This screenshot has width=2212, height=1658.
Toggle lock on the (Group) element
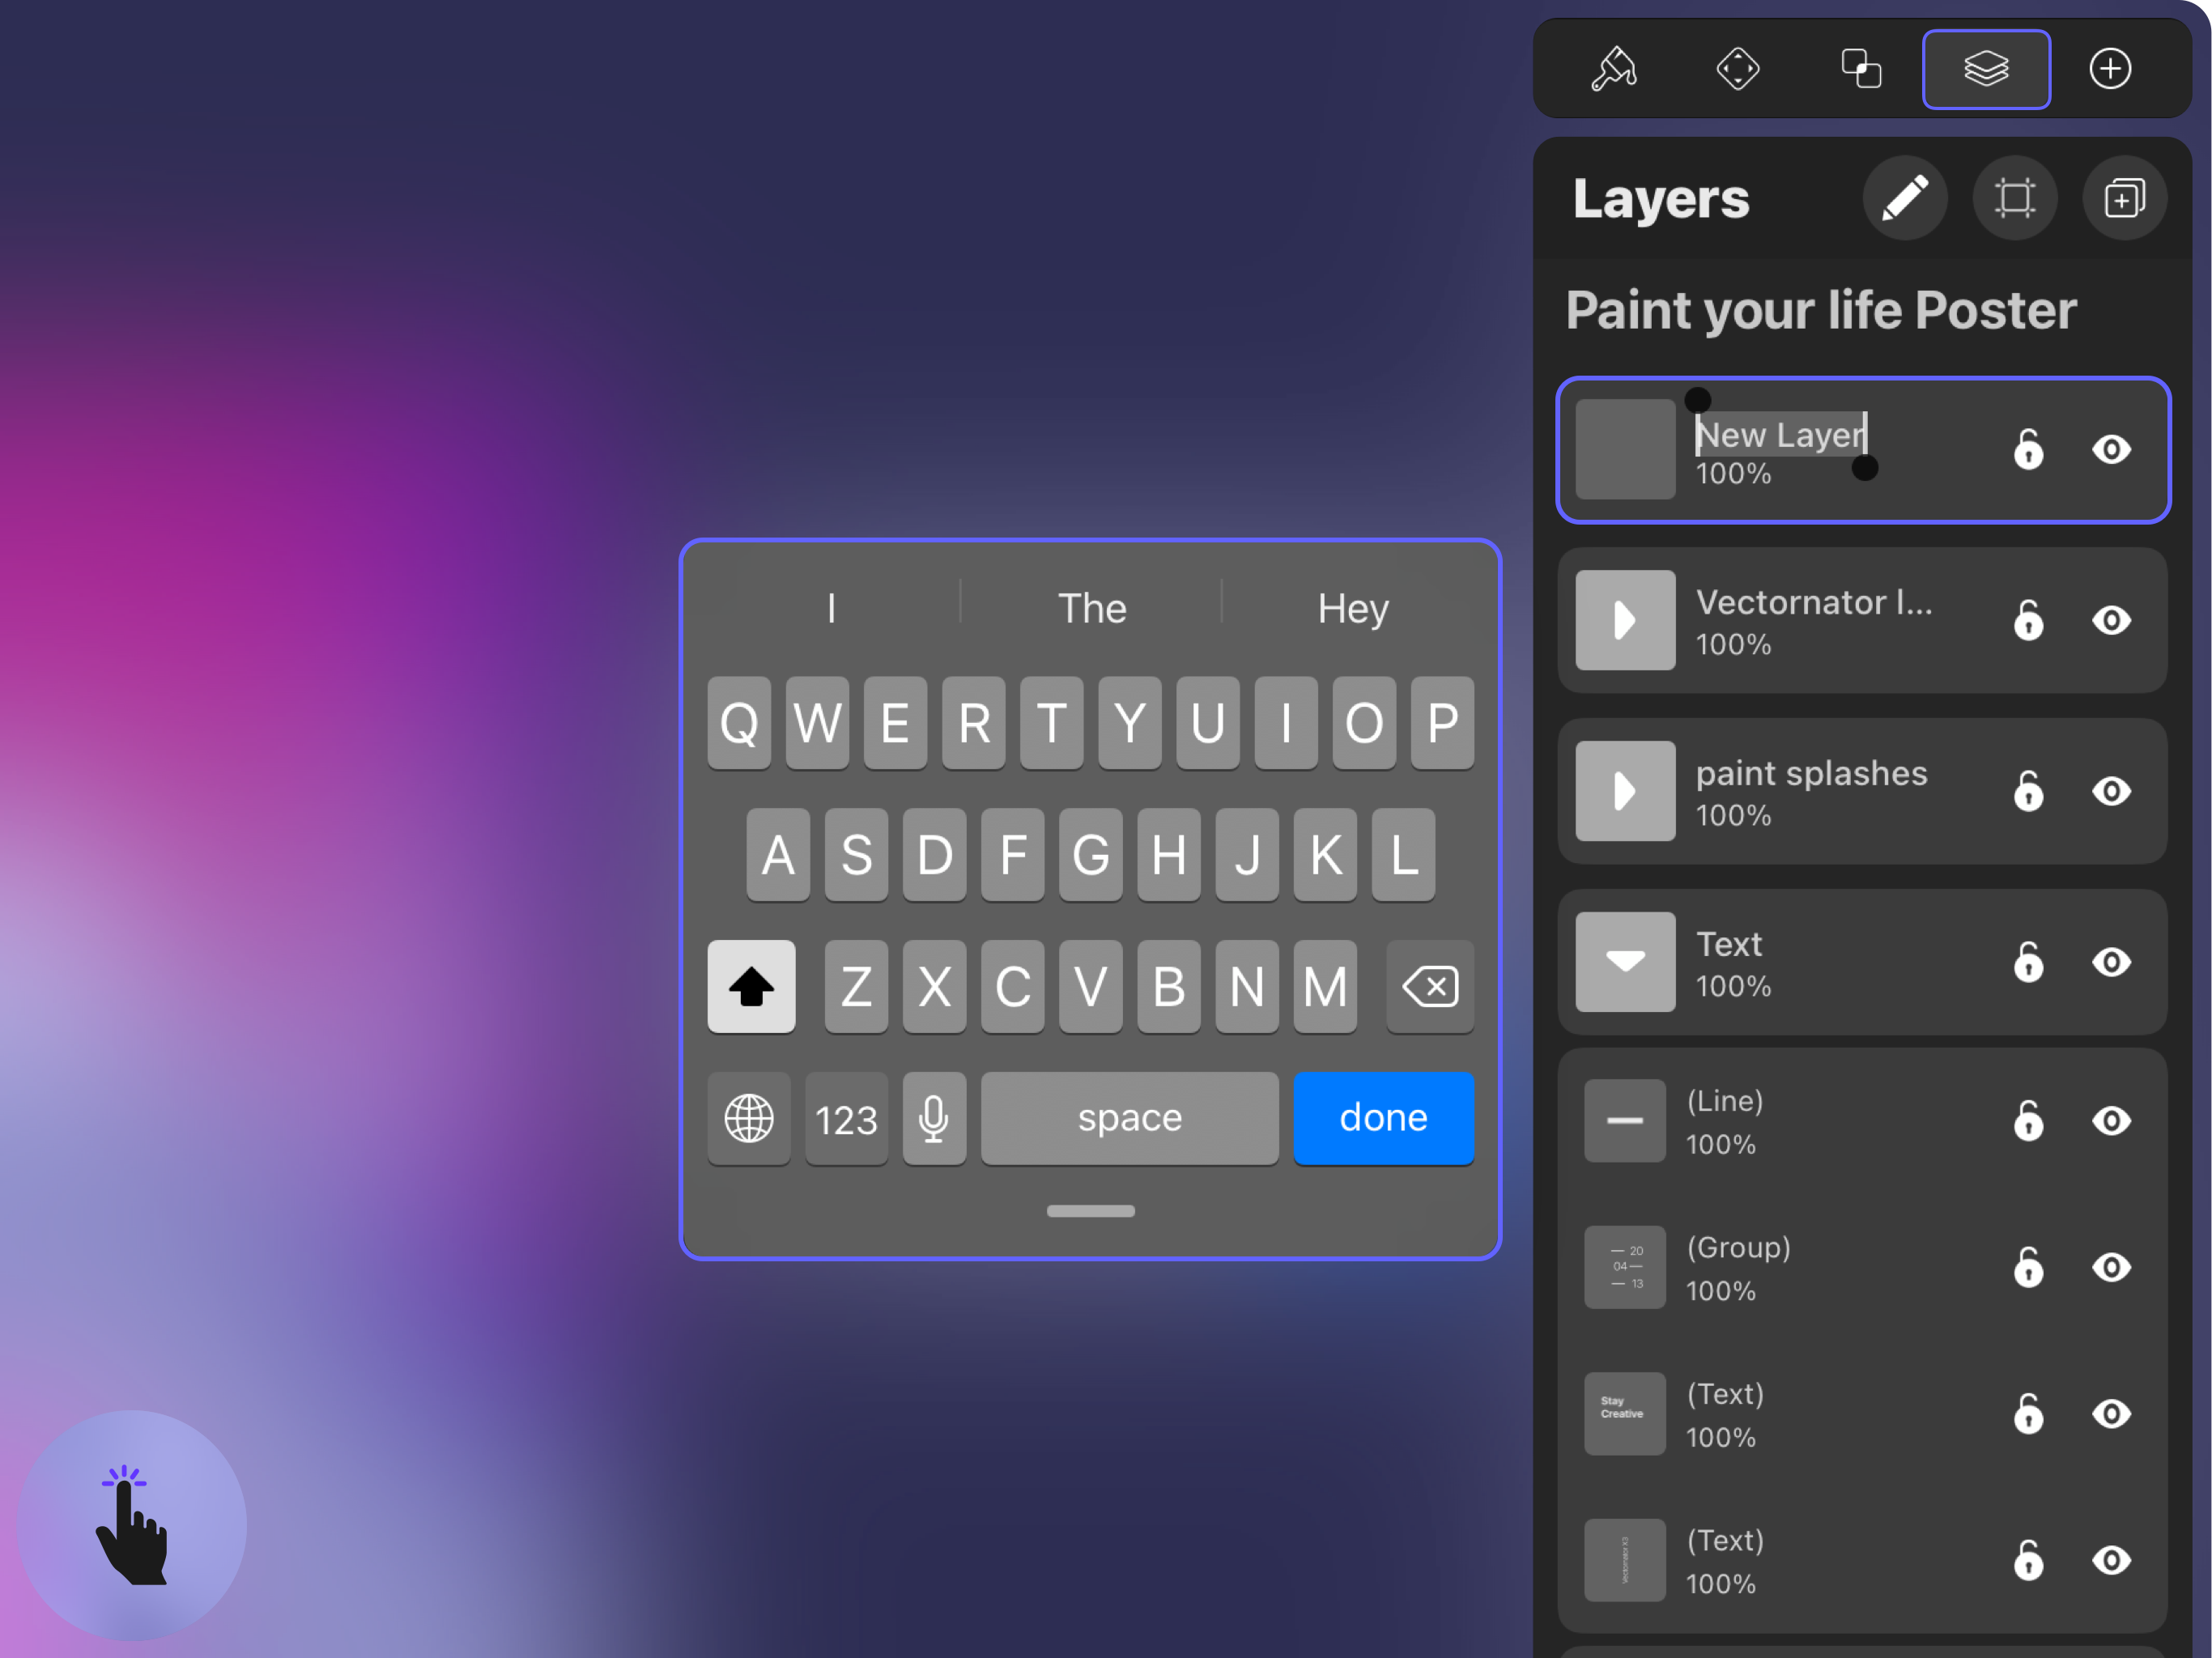(2028, 1268)
